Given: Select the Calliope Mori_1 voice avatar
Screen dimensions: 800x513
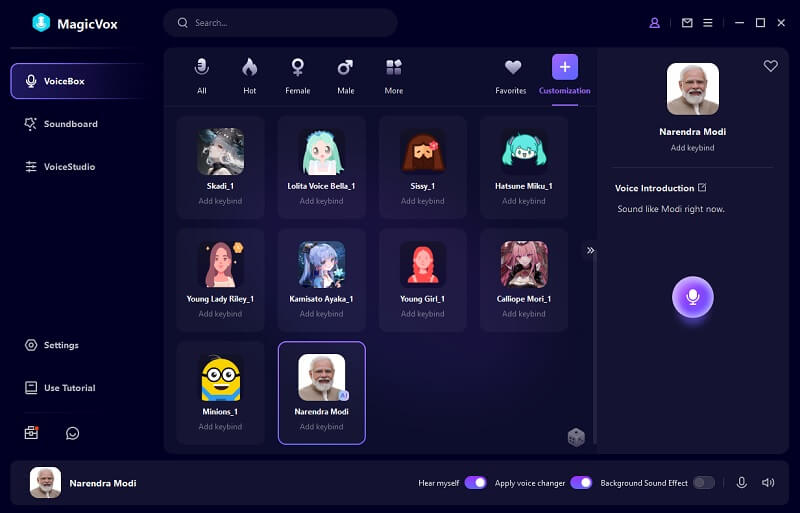Looking at the screenshot, I should click(523, 264).
